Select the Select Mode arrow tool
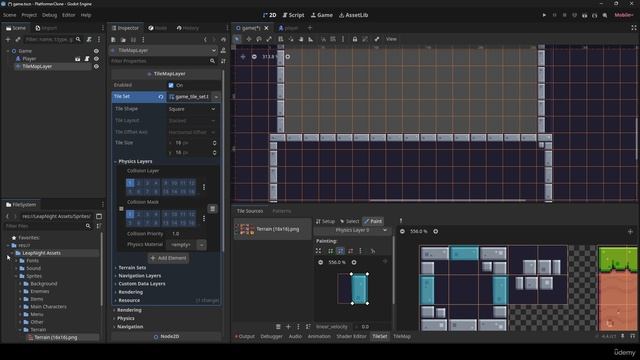Screen dimensions: 640x360 pos(237,39)
